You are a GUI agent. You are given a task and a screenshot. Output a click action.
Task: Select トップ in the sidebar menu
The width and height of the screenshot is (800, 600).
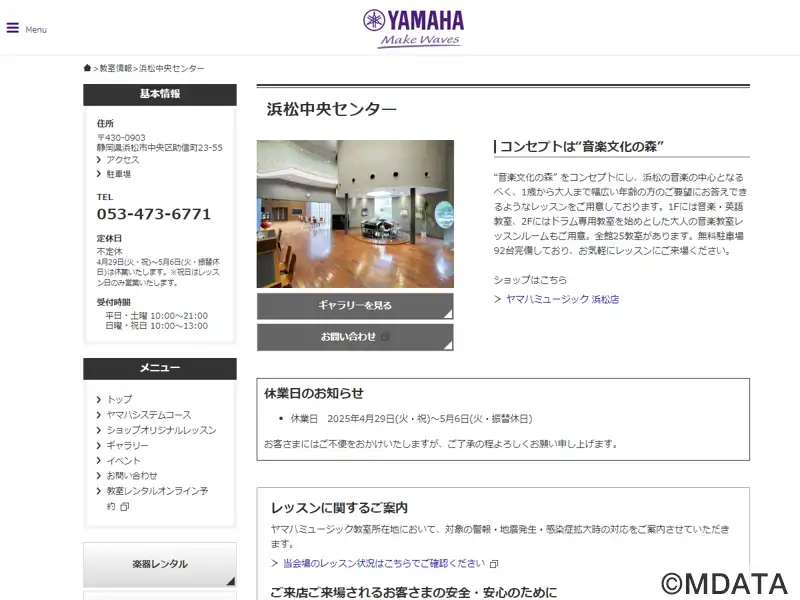tap(119, 399)
